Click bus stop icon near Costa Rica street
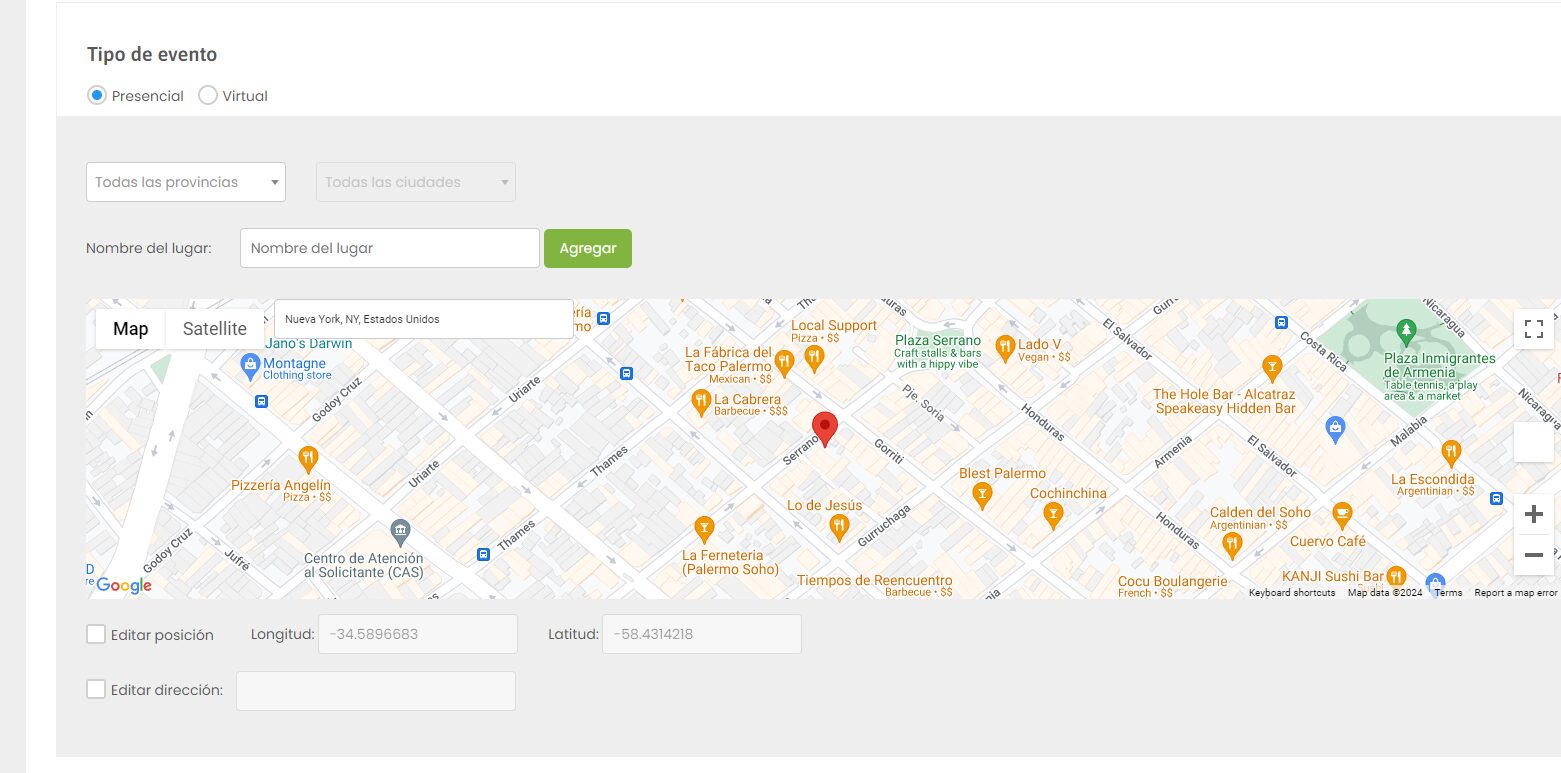Image resolution: width=1561 pixels, height=773 pixels. click(1281, 322)
